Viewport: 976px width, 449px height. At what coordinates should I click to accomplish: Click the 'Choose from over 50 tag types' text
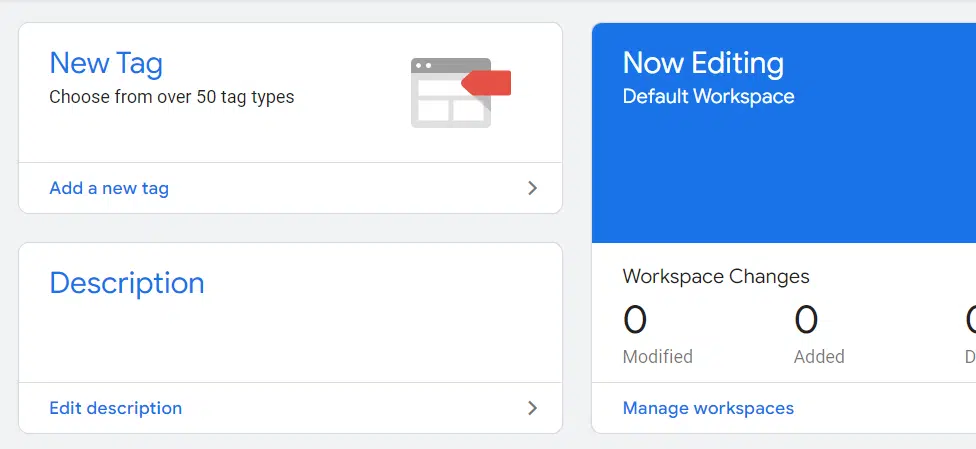(x=172, y=97)
